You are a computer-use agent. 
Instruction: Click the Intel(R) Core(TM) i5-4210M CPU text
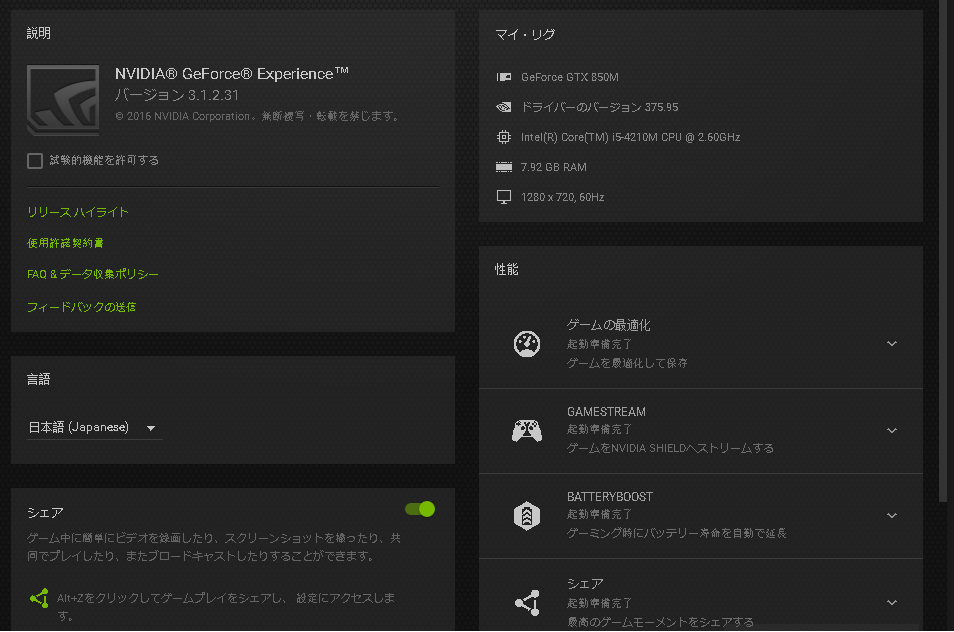[x=630, y=137]
